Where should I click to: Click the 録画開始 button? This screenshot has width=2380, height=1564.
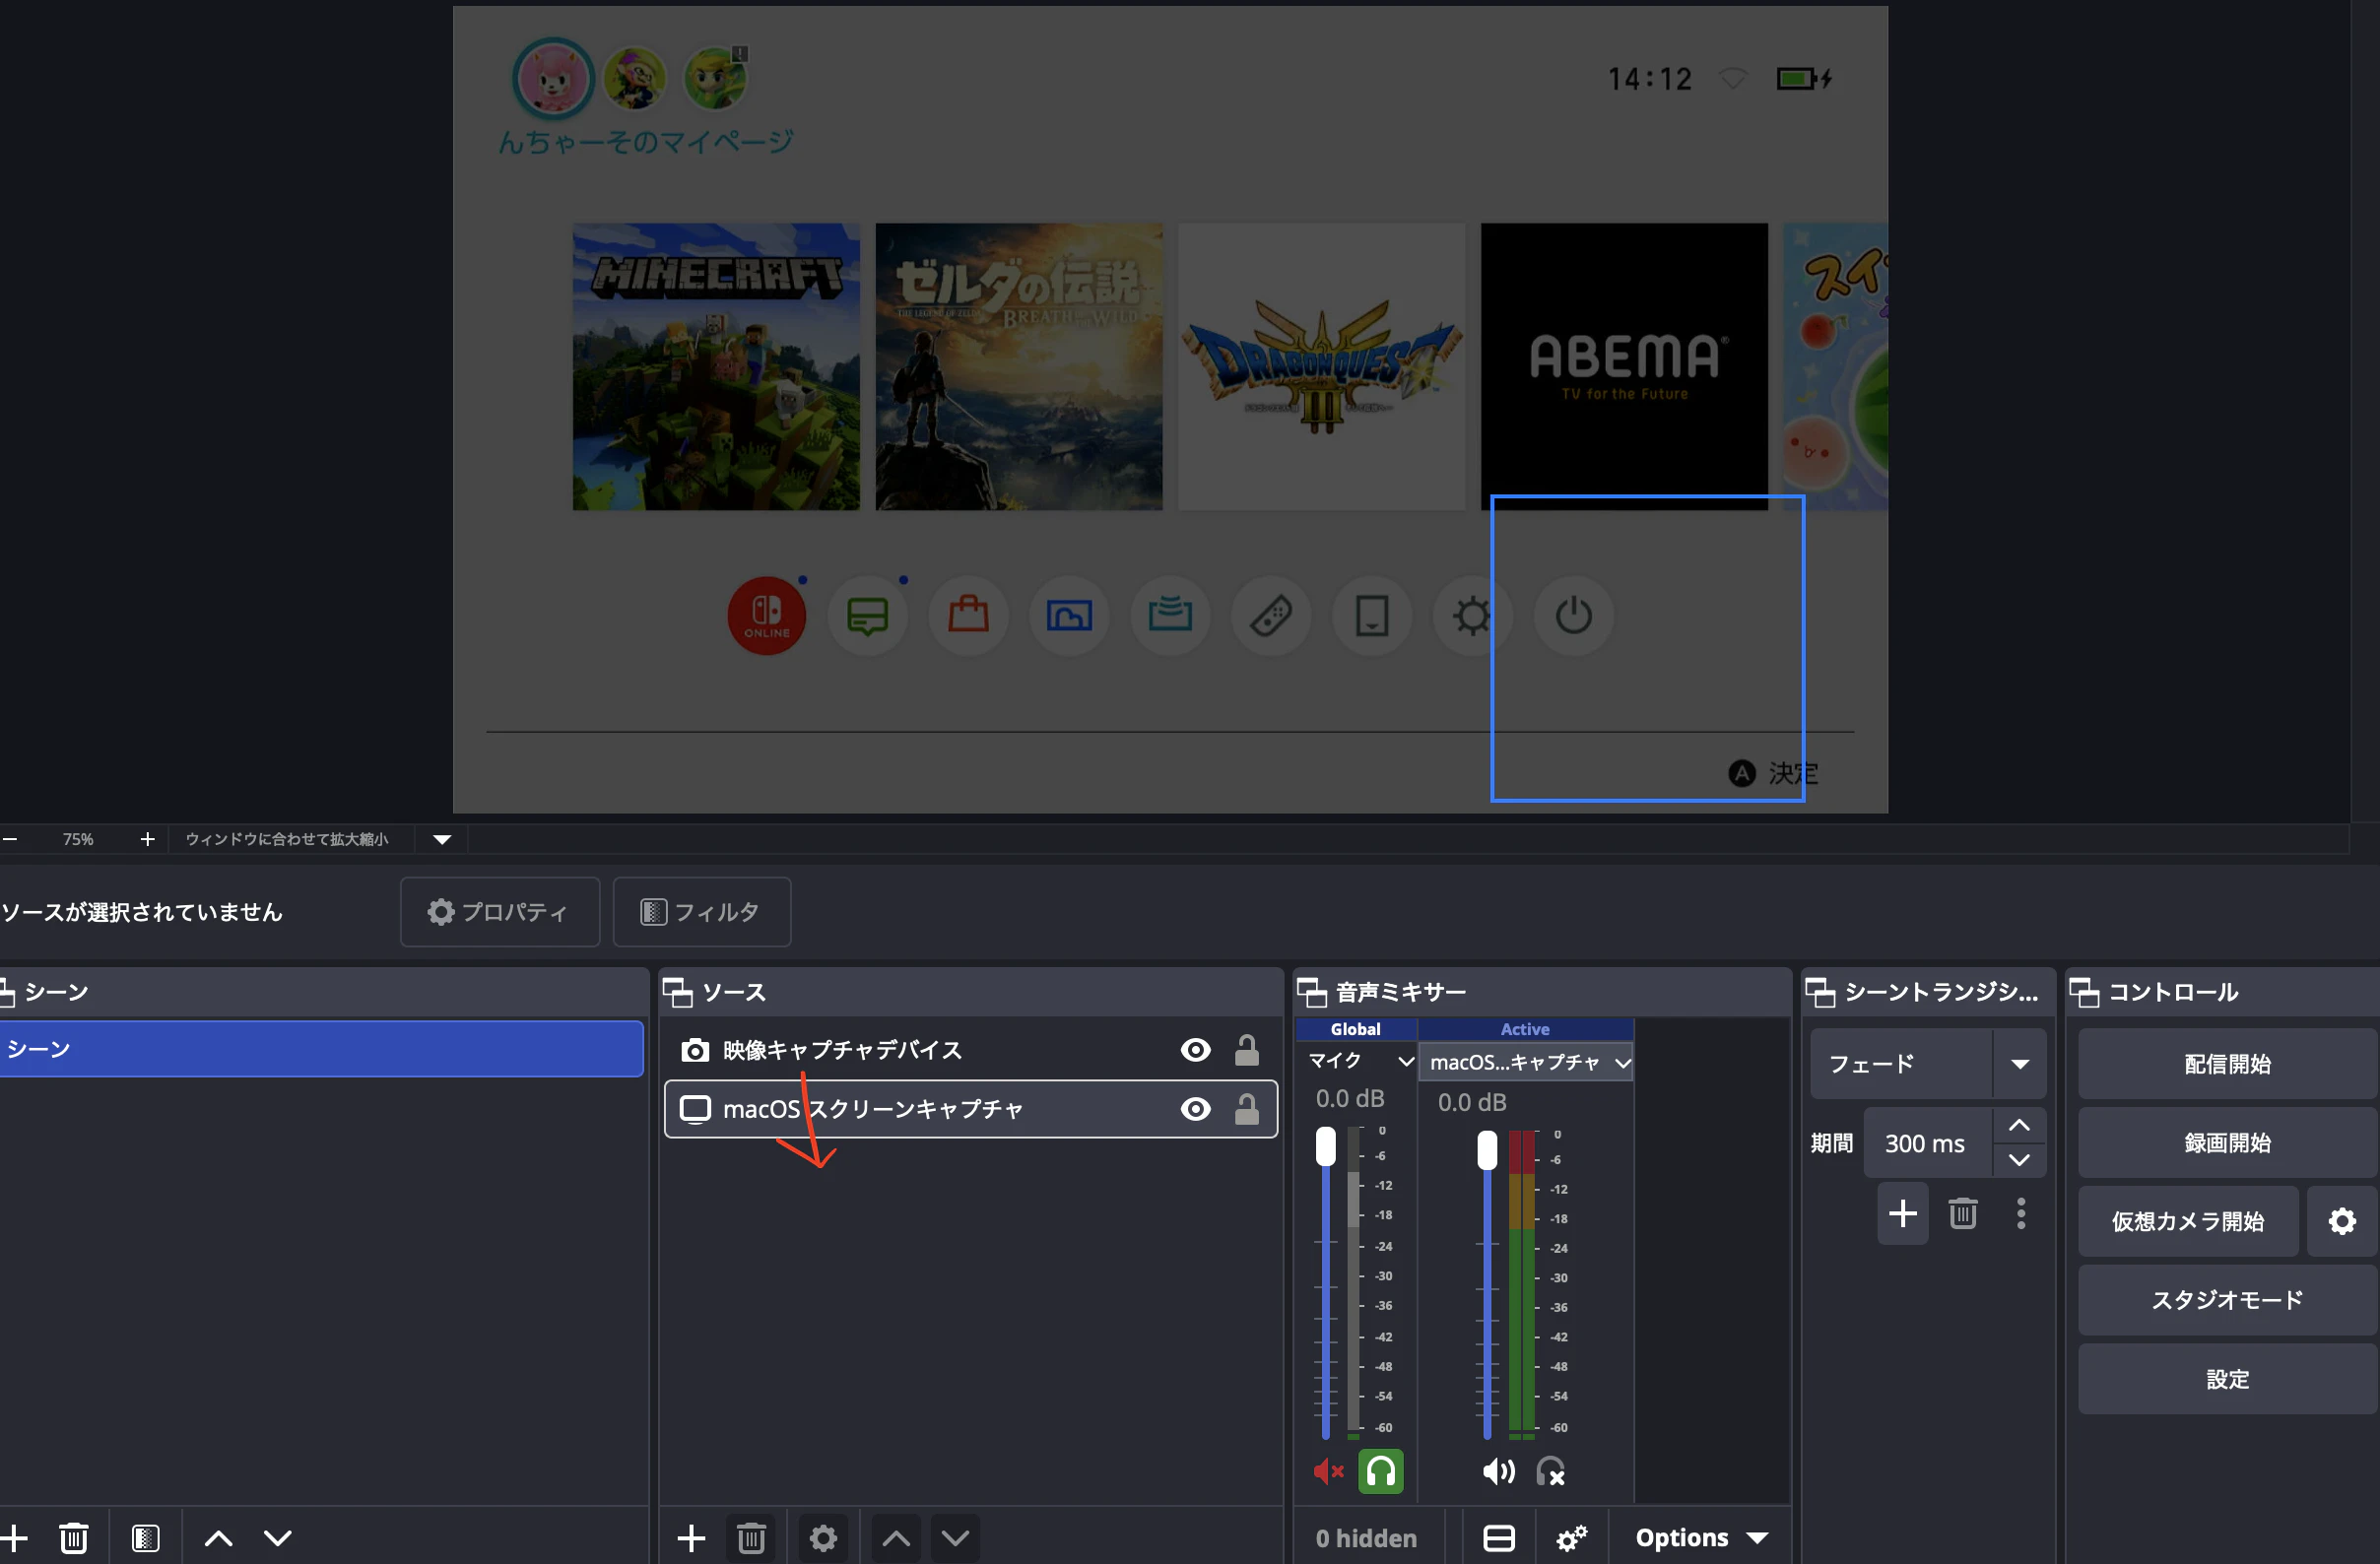[x=2227, y=1142]
